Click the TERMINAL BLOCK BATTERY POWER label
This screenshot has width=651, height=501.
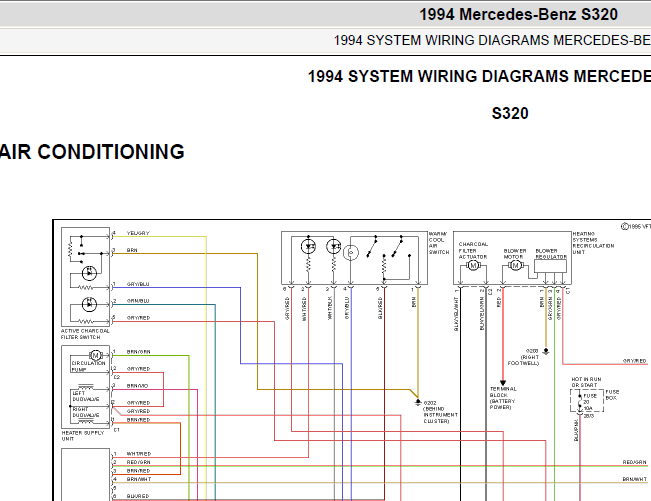(503, 398)
